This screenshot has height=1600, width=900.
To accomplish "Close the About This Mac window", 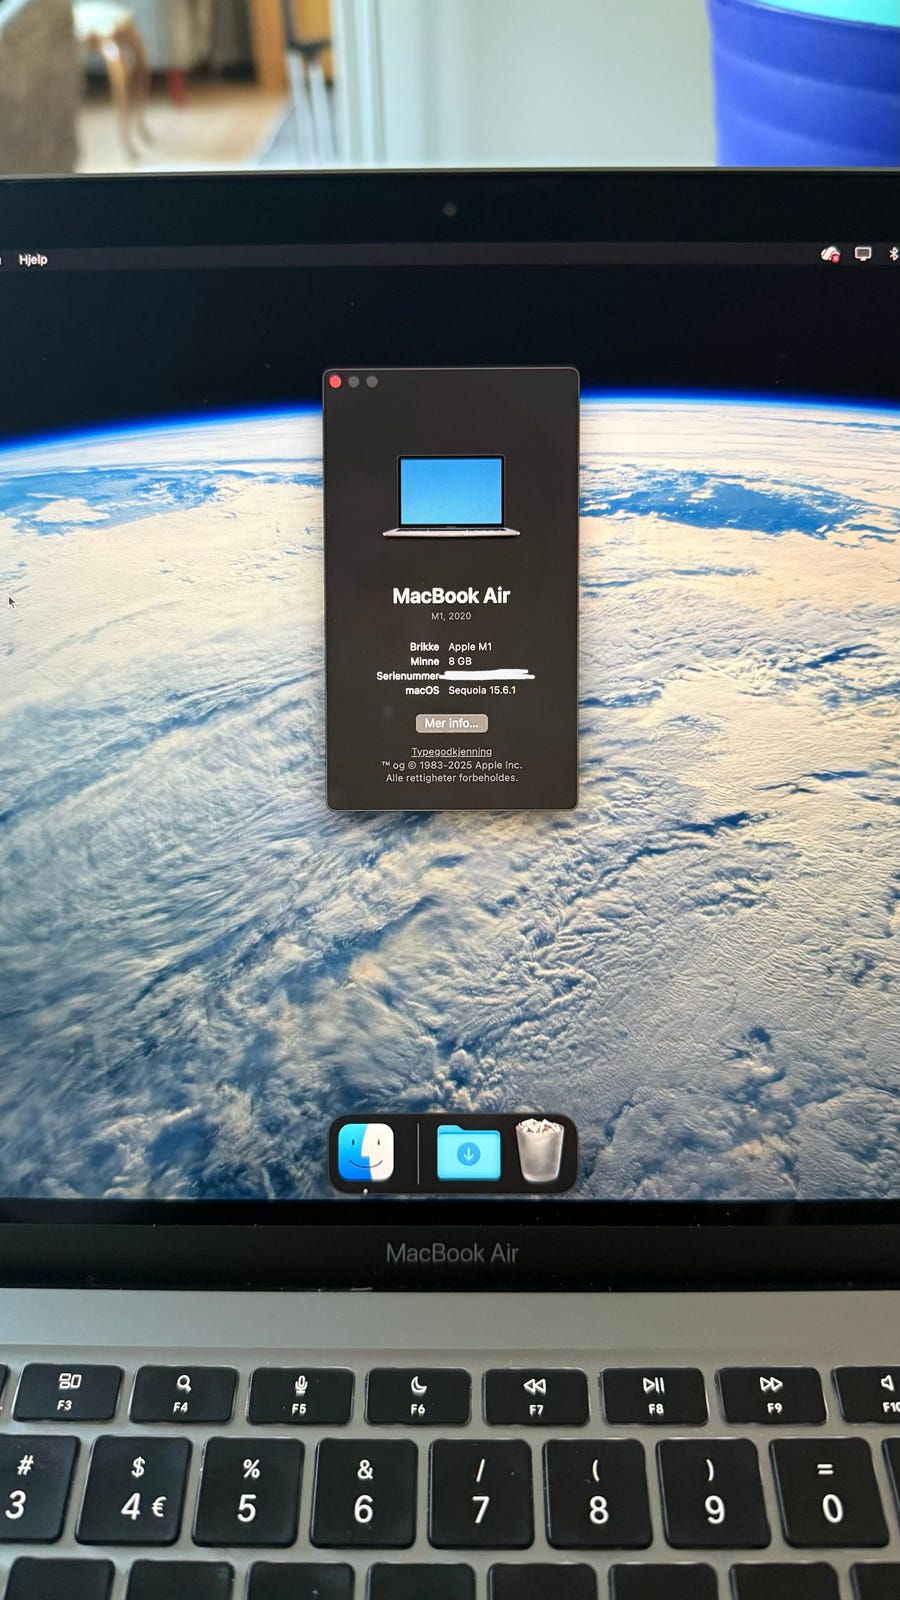I will (336, 382).
